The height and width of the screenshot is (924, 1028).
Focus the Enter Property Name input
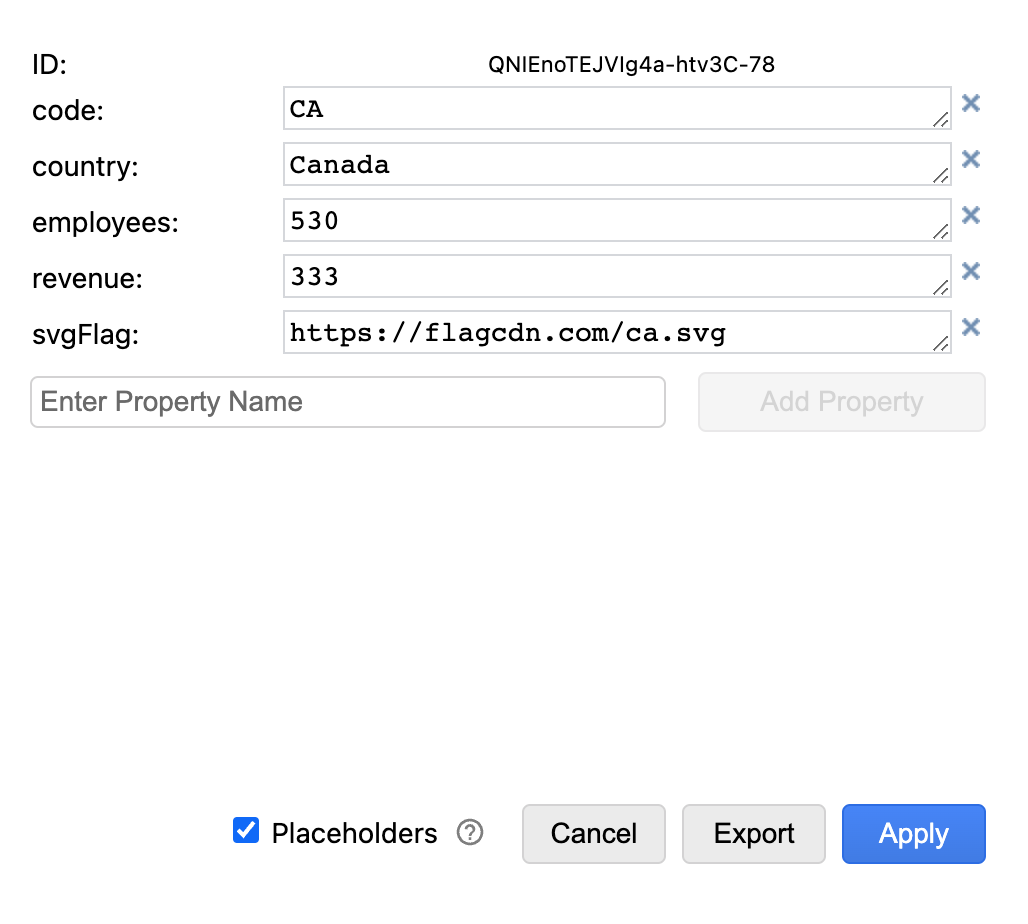pyautogui.click(x=347, y=402)
